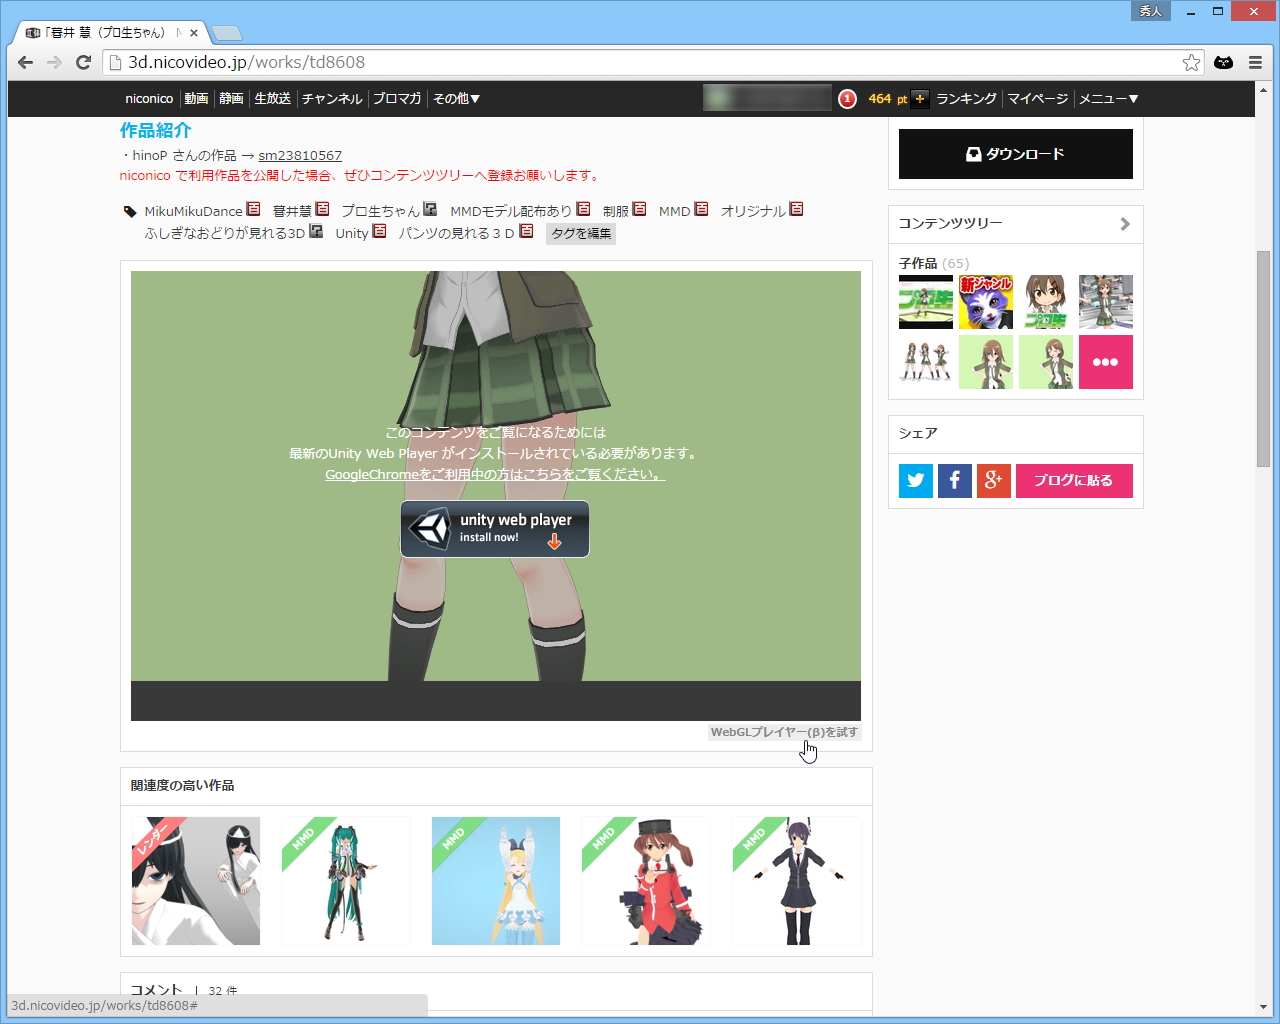Click the lock icon on the プロ生ちゃん tag

click(429, 209)
